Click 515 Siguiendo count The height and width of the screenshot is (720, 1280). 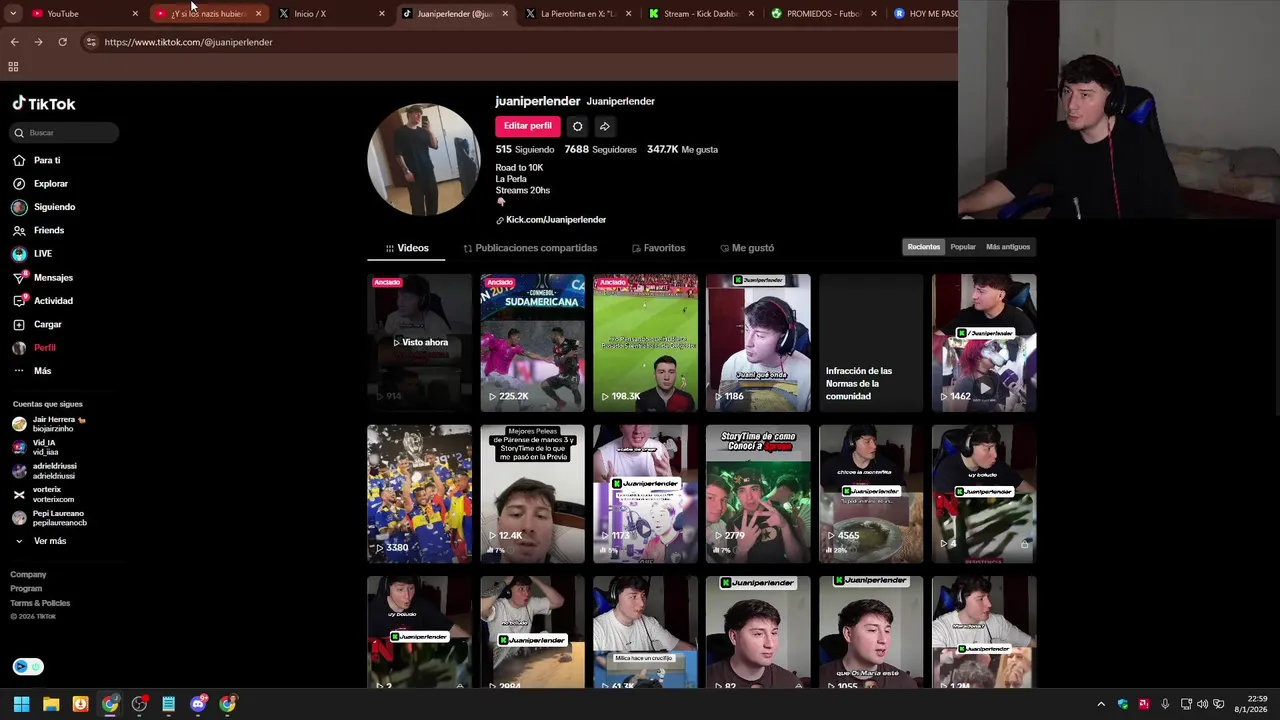[x=524, y=149]
